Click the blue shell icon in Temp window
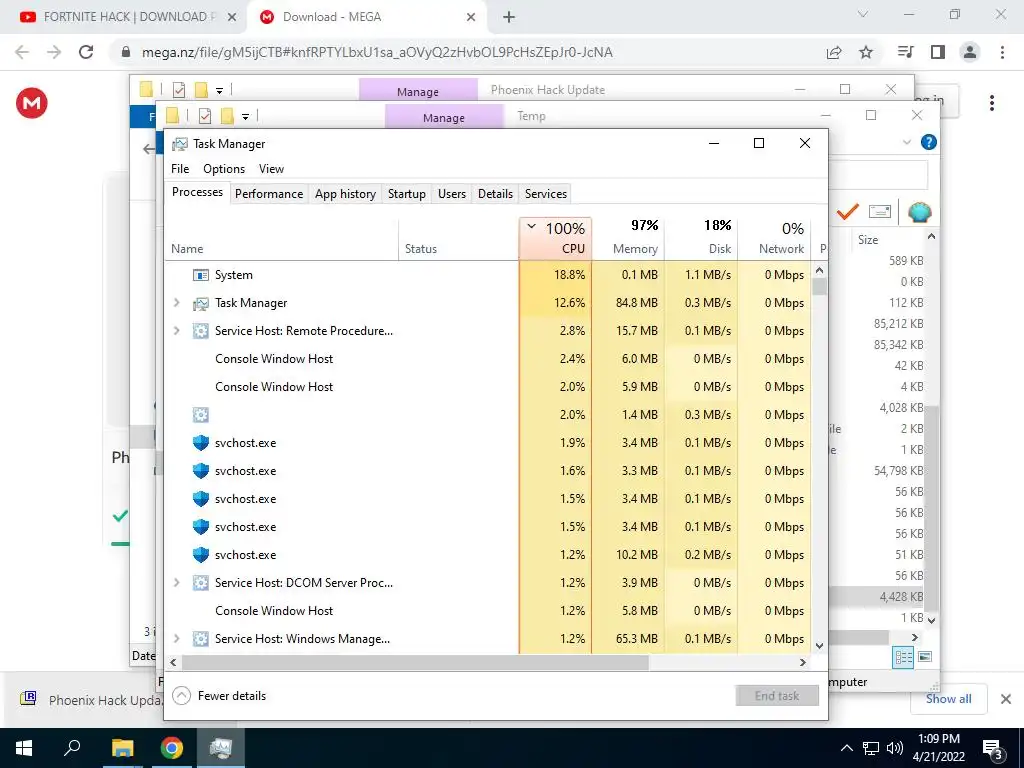The image size is (1024, 768). click(920, 212)
